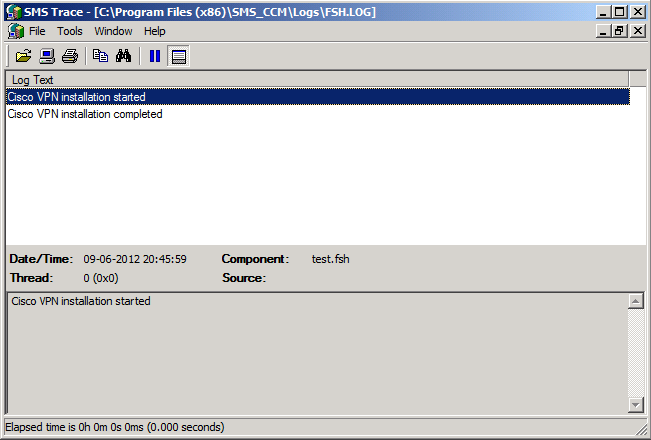The width and height of the screenshot is (651, 440).
Task: Click the Copy to clipboard icon
Action: (100, 56)
